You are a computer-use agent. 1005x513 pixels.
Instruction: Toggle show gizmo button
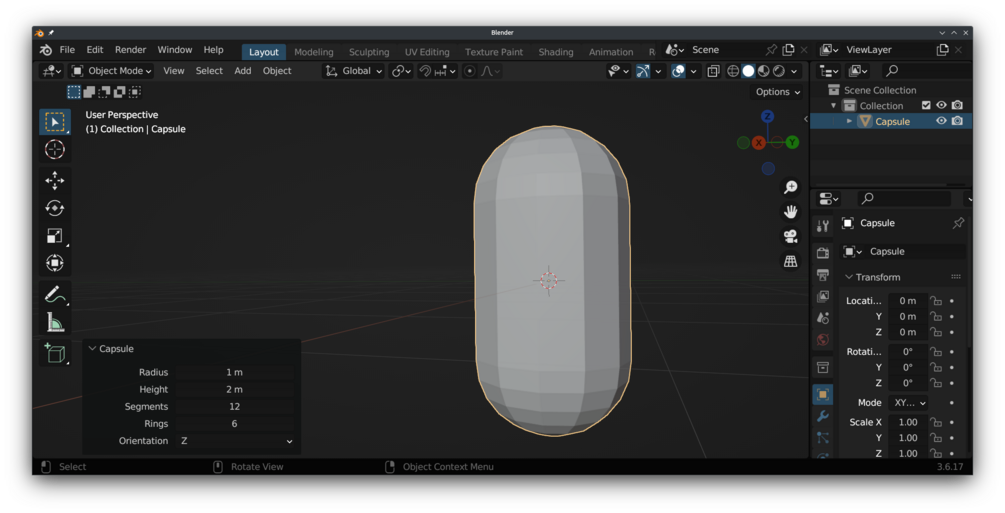pos(643,71)
